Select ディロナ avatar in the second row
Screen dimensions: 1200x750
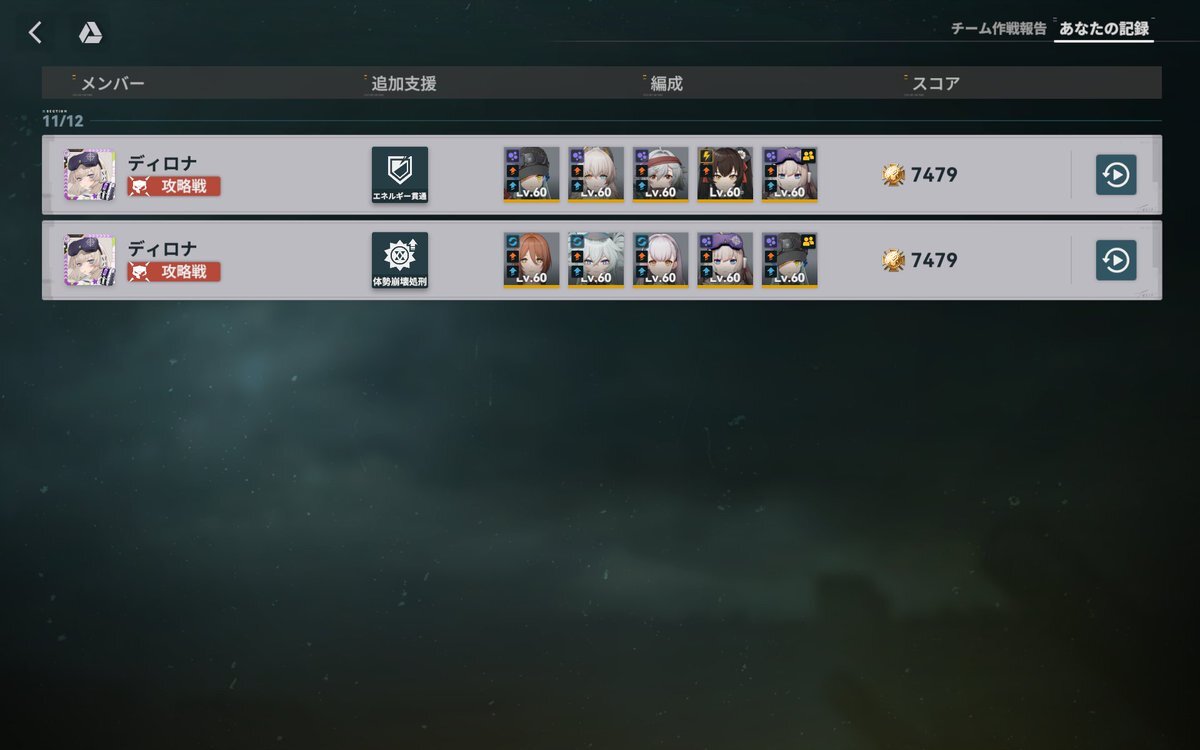(90, 261)
